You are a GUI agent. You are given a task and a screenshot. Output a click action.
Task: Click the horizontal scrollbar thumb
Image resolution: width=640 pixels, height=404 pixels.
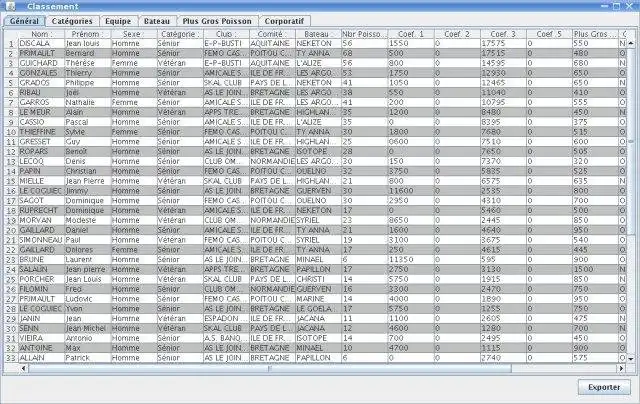[269, 368]
